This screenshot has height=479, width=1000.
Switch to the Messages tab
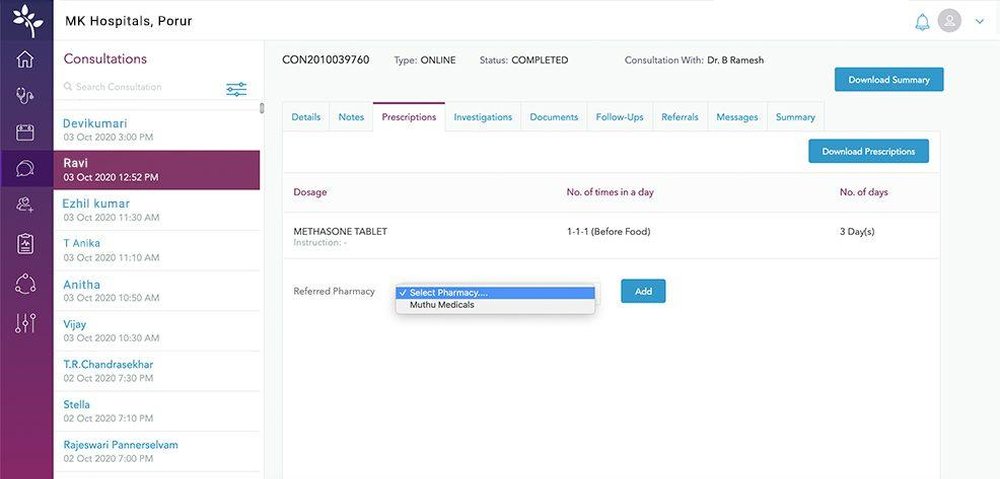pyautogui.click(x=737, y=117)
